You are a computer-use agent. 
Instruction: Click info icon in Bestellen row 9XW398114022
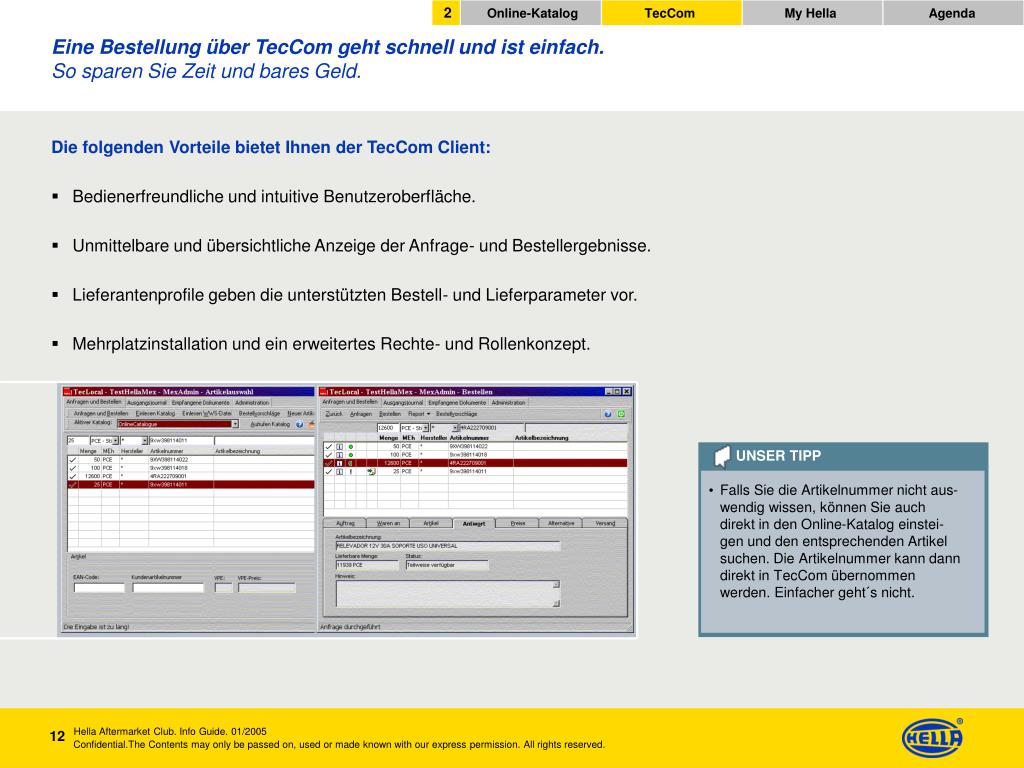pos(340,447)
